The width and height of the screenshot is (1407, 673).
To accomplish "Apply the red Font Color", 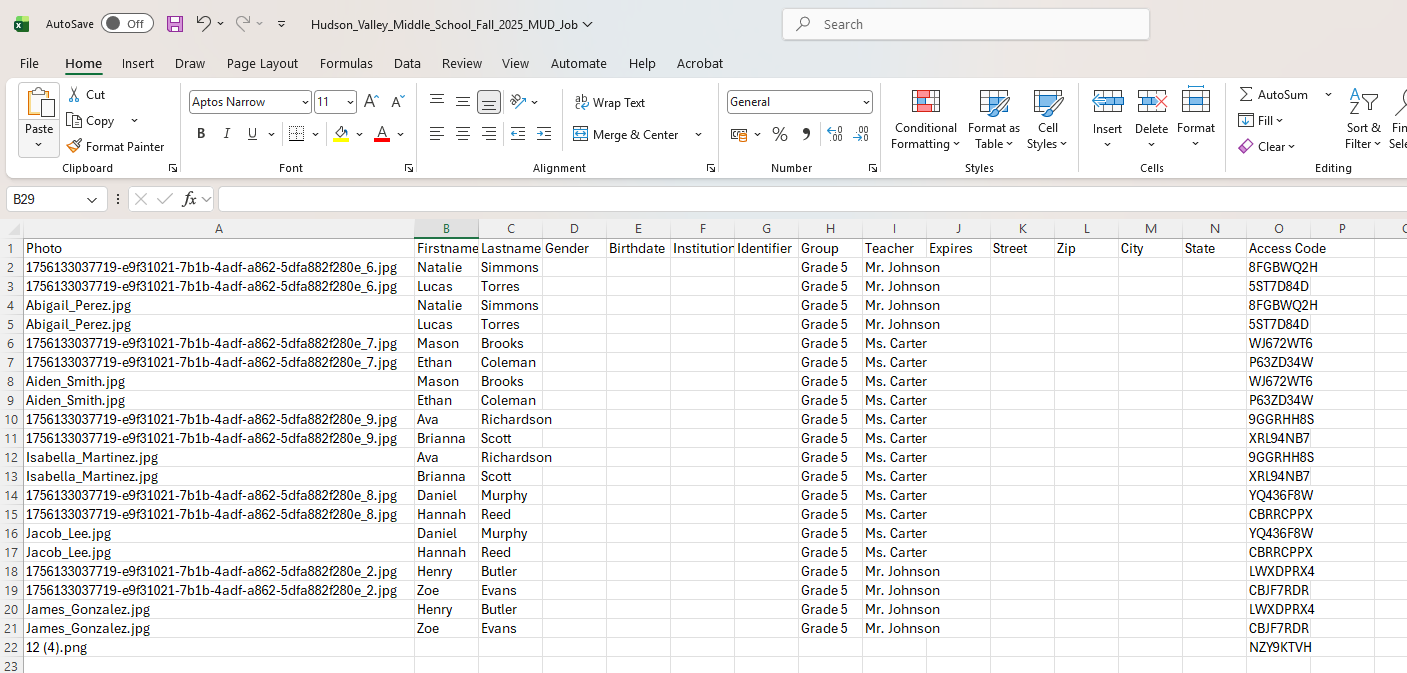I will click(381, 134).
